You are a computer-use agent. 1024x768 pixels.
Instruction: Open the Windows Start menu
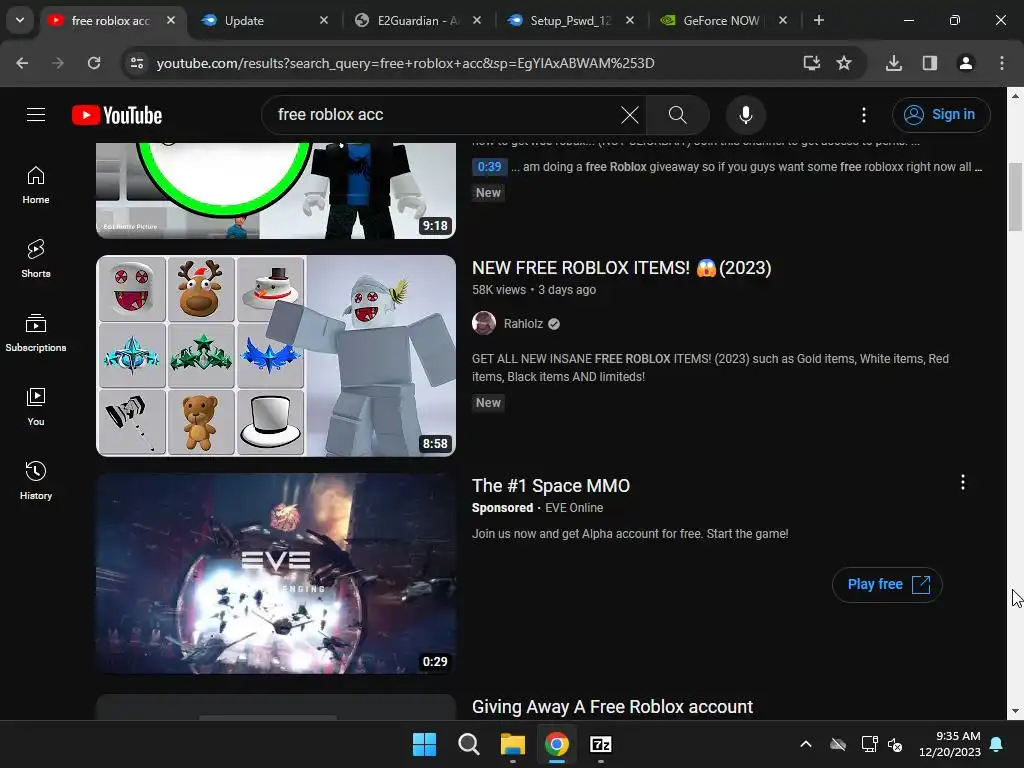point(424,744)
